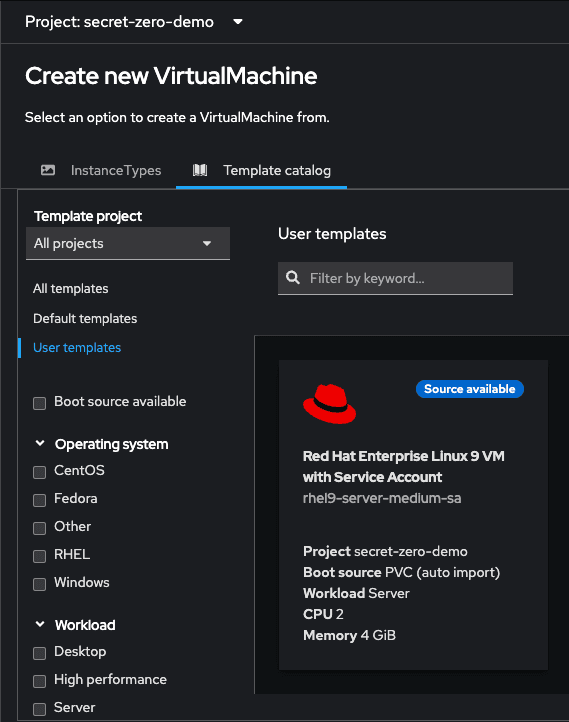Image resolution: width=569 pixels, height=722 pixels.
Task: Click the CPU 2 detail
Action: tap(323, 614)
